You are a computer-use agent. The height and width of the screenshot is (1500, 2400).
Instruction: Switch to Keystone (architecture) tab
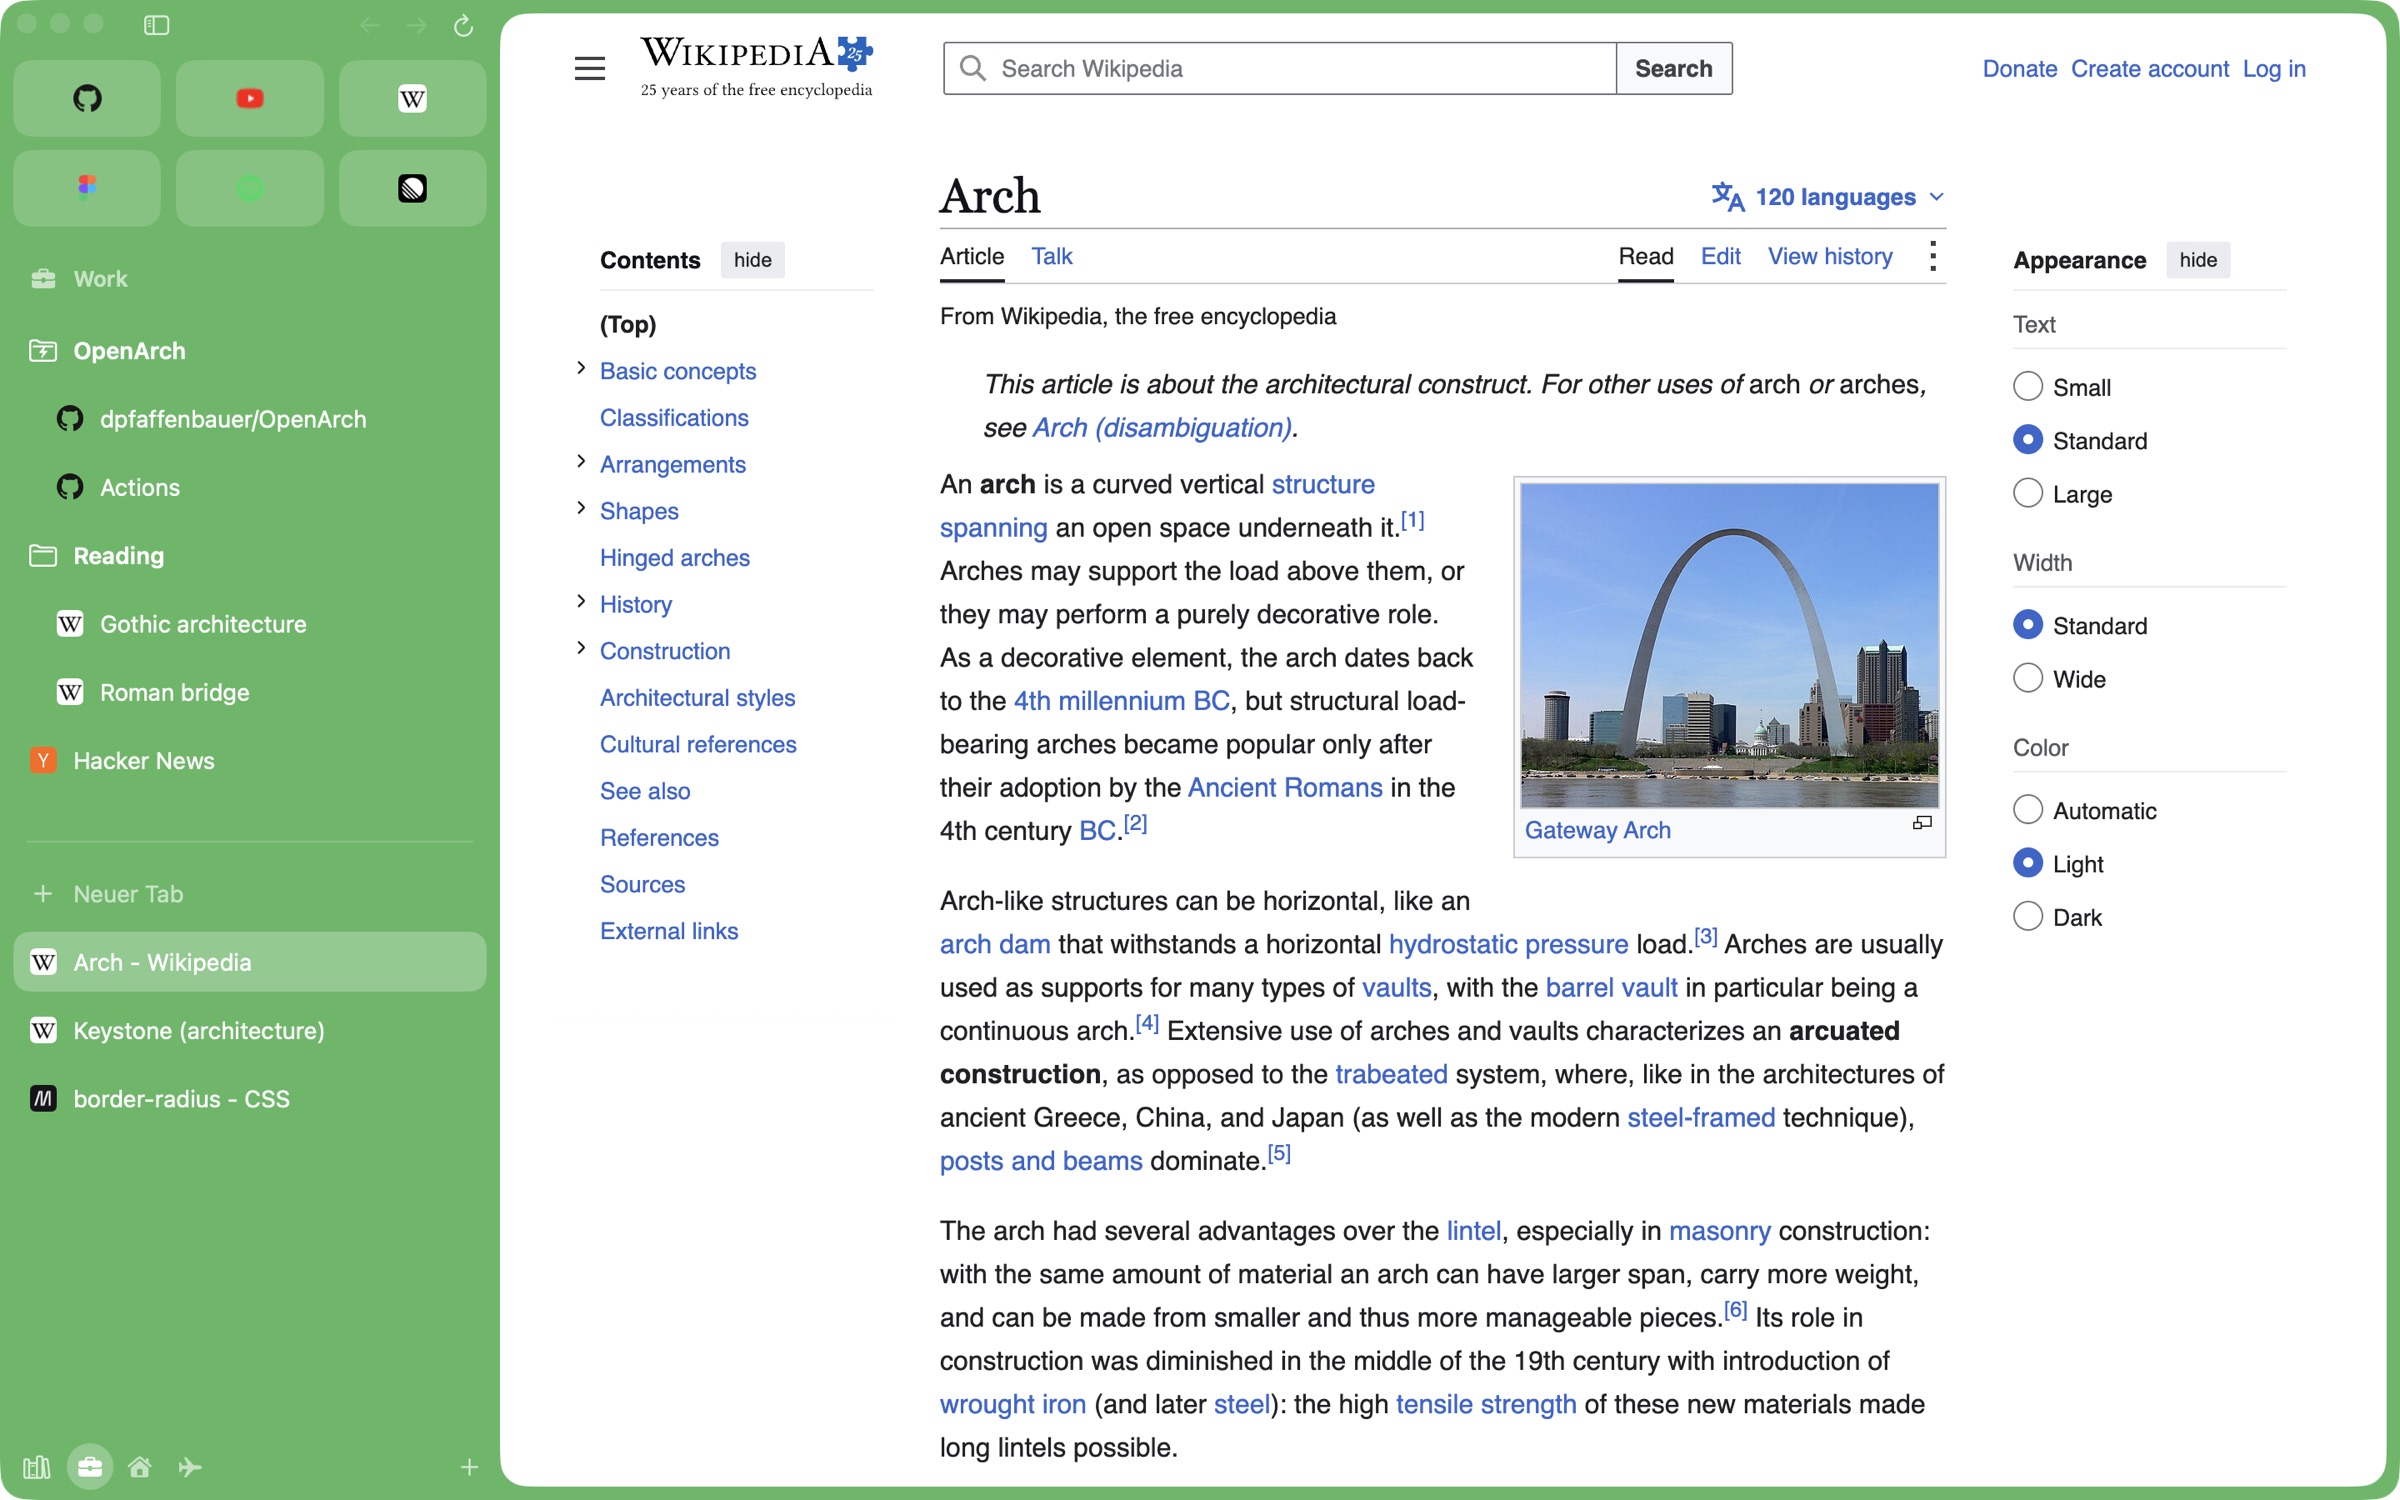click(x=250, y=1030)
